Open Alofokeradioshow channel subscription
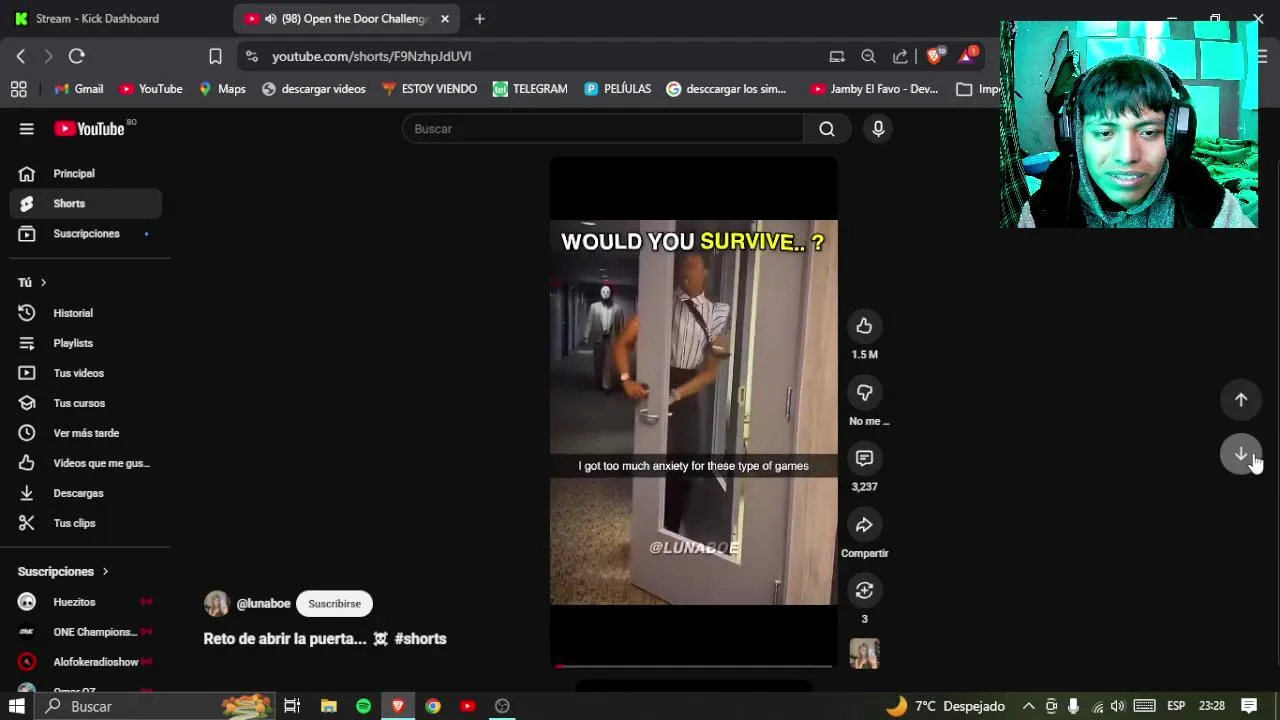Image resolution: width=1280 pixels, height=720 pixels. (86, 662)
